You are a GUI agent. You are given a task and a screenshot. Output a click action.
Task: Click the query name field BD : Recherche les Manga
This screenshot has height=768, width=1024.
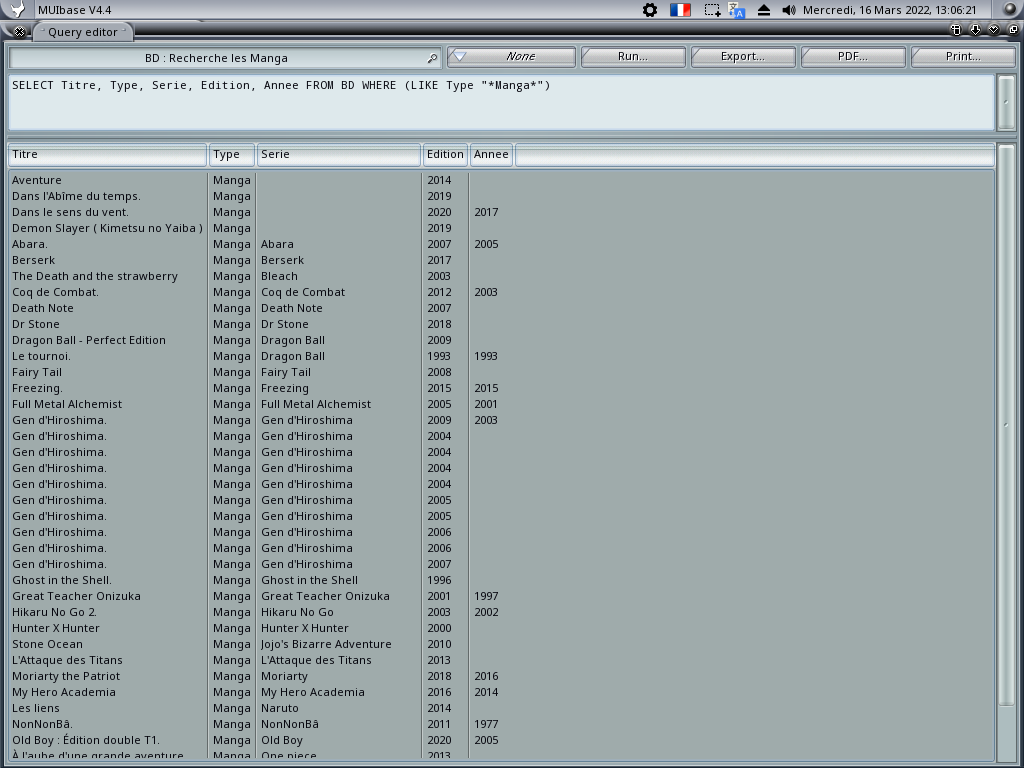(x=225, y=57)
